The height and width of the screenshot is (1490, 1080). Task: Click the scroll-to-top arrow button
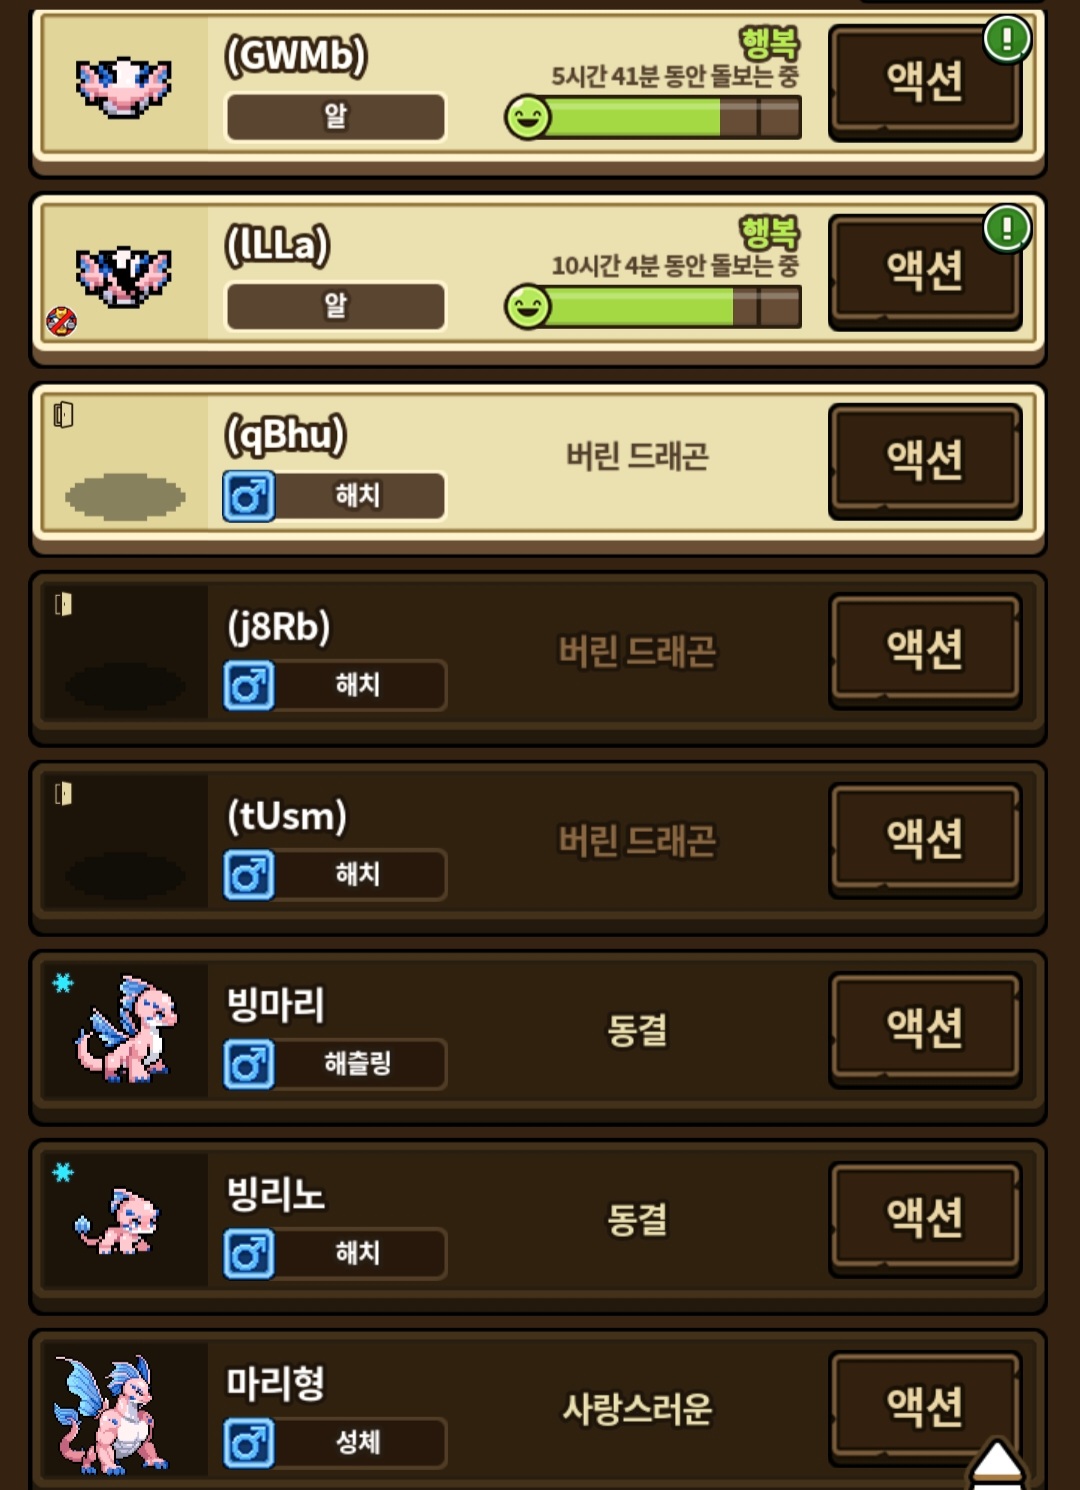pos(997,1465)
